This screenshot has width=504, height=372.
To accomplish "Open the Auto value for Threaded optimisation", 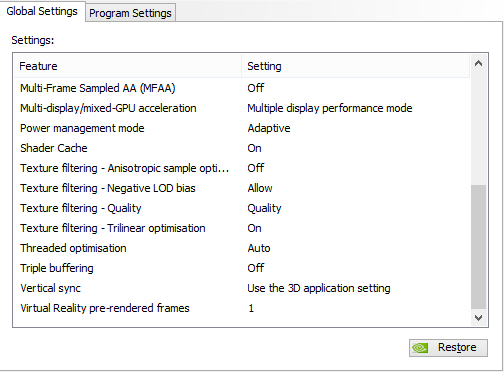I will click(x=259, y=248).
